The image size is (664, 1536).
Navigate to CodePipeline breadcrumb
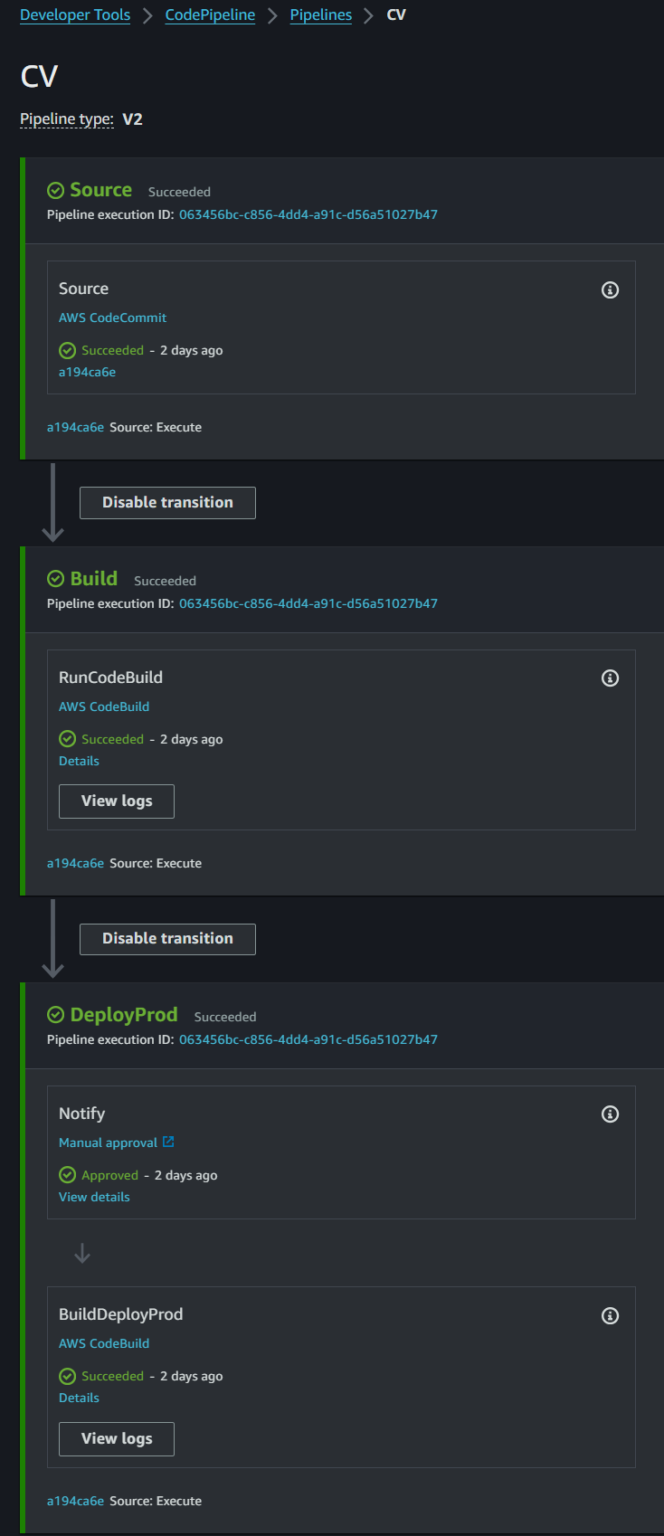(x=210, y=15)
